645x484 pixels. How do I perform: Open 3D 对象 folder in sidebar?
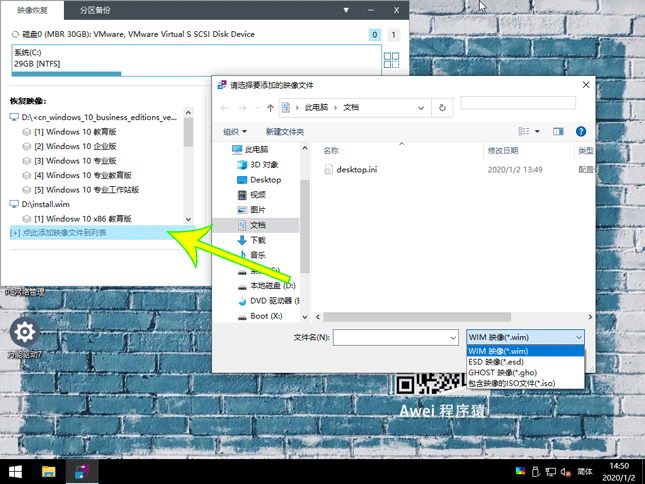[x=258, y=164]
